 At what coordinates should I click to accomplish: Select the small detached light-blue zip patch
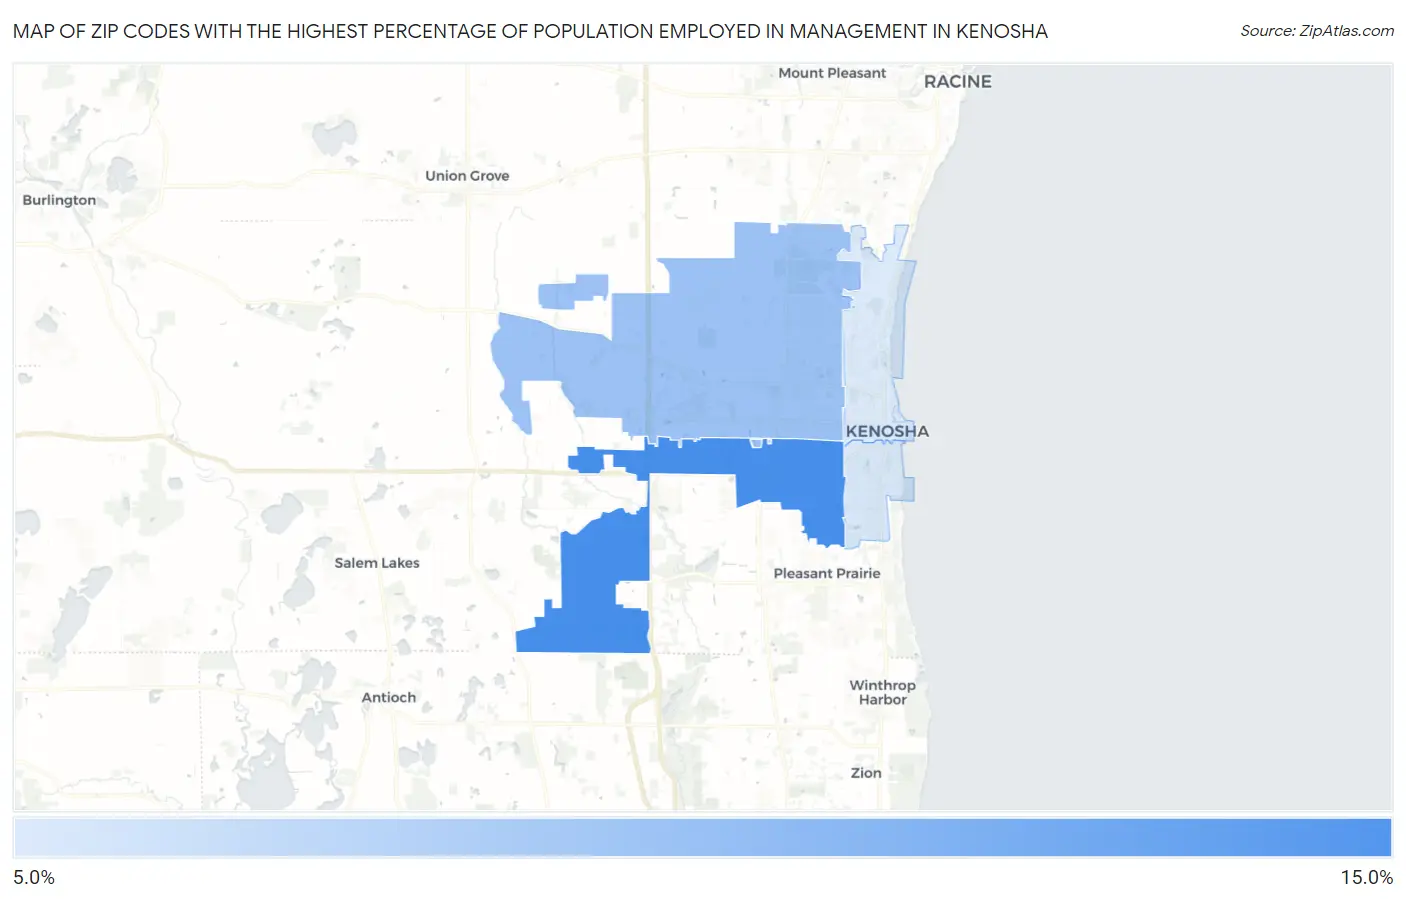click(x=572, y=291)
